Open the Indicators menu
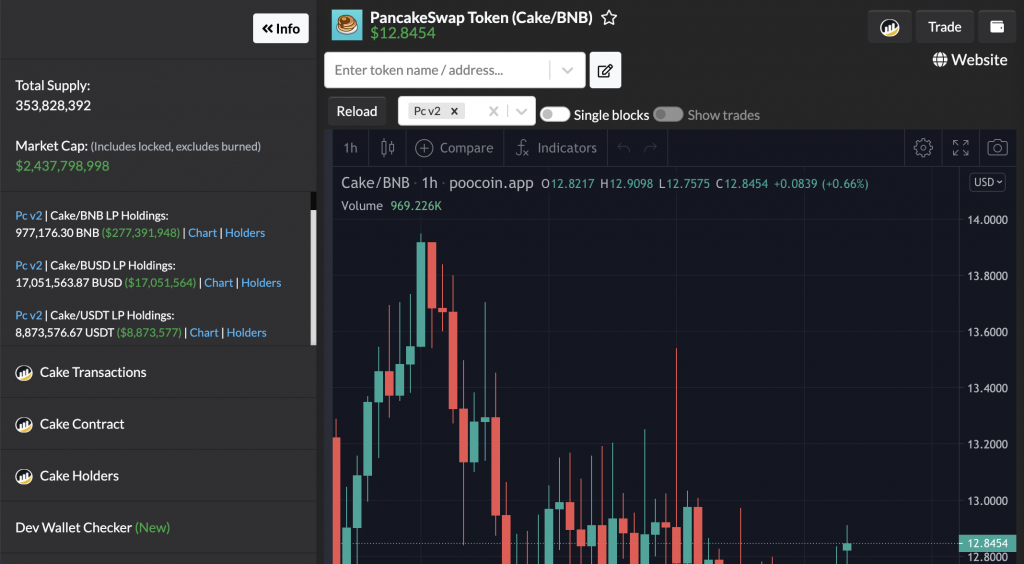Image resolution: width=1024 pixels, height=564 pixels. (556, 148)
